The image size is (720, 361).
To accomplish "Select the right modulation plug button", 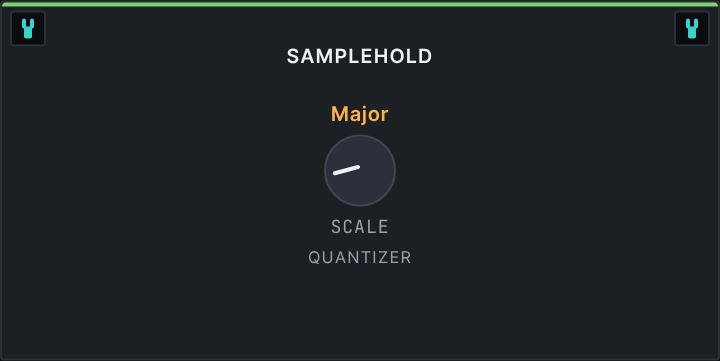I will tap(692, 28).
